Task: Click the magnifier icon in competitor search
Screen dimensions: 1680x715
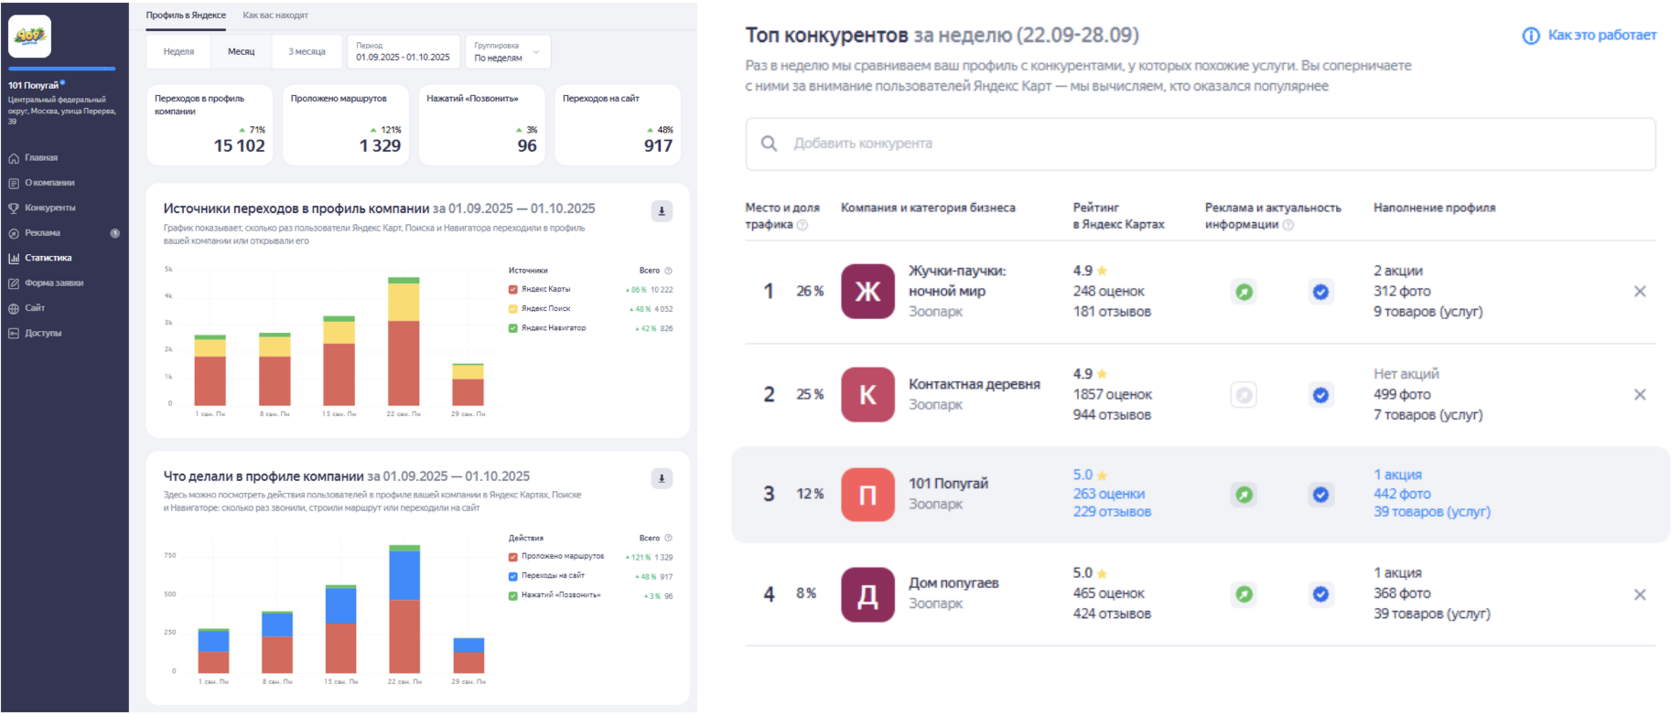Action: (768, 143)
